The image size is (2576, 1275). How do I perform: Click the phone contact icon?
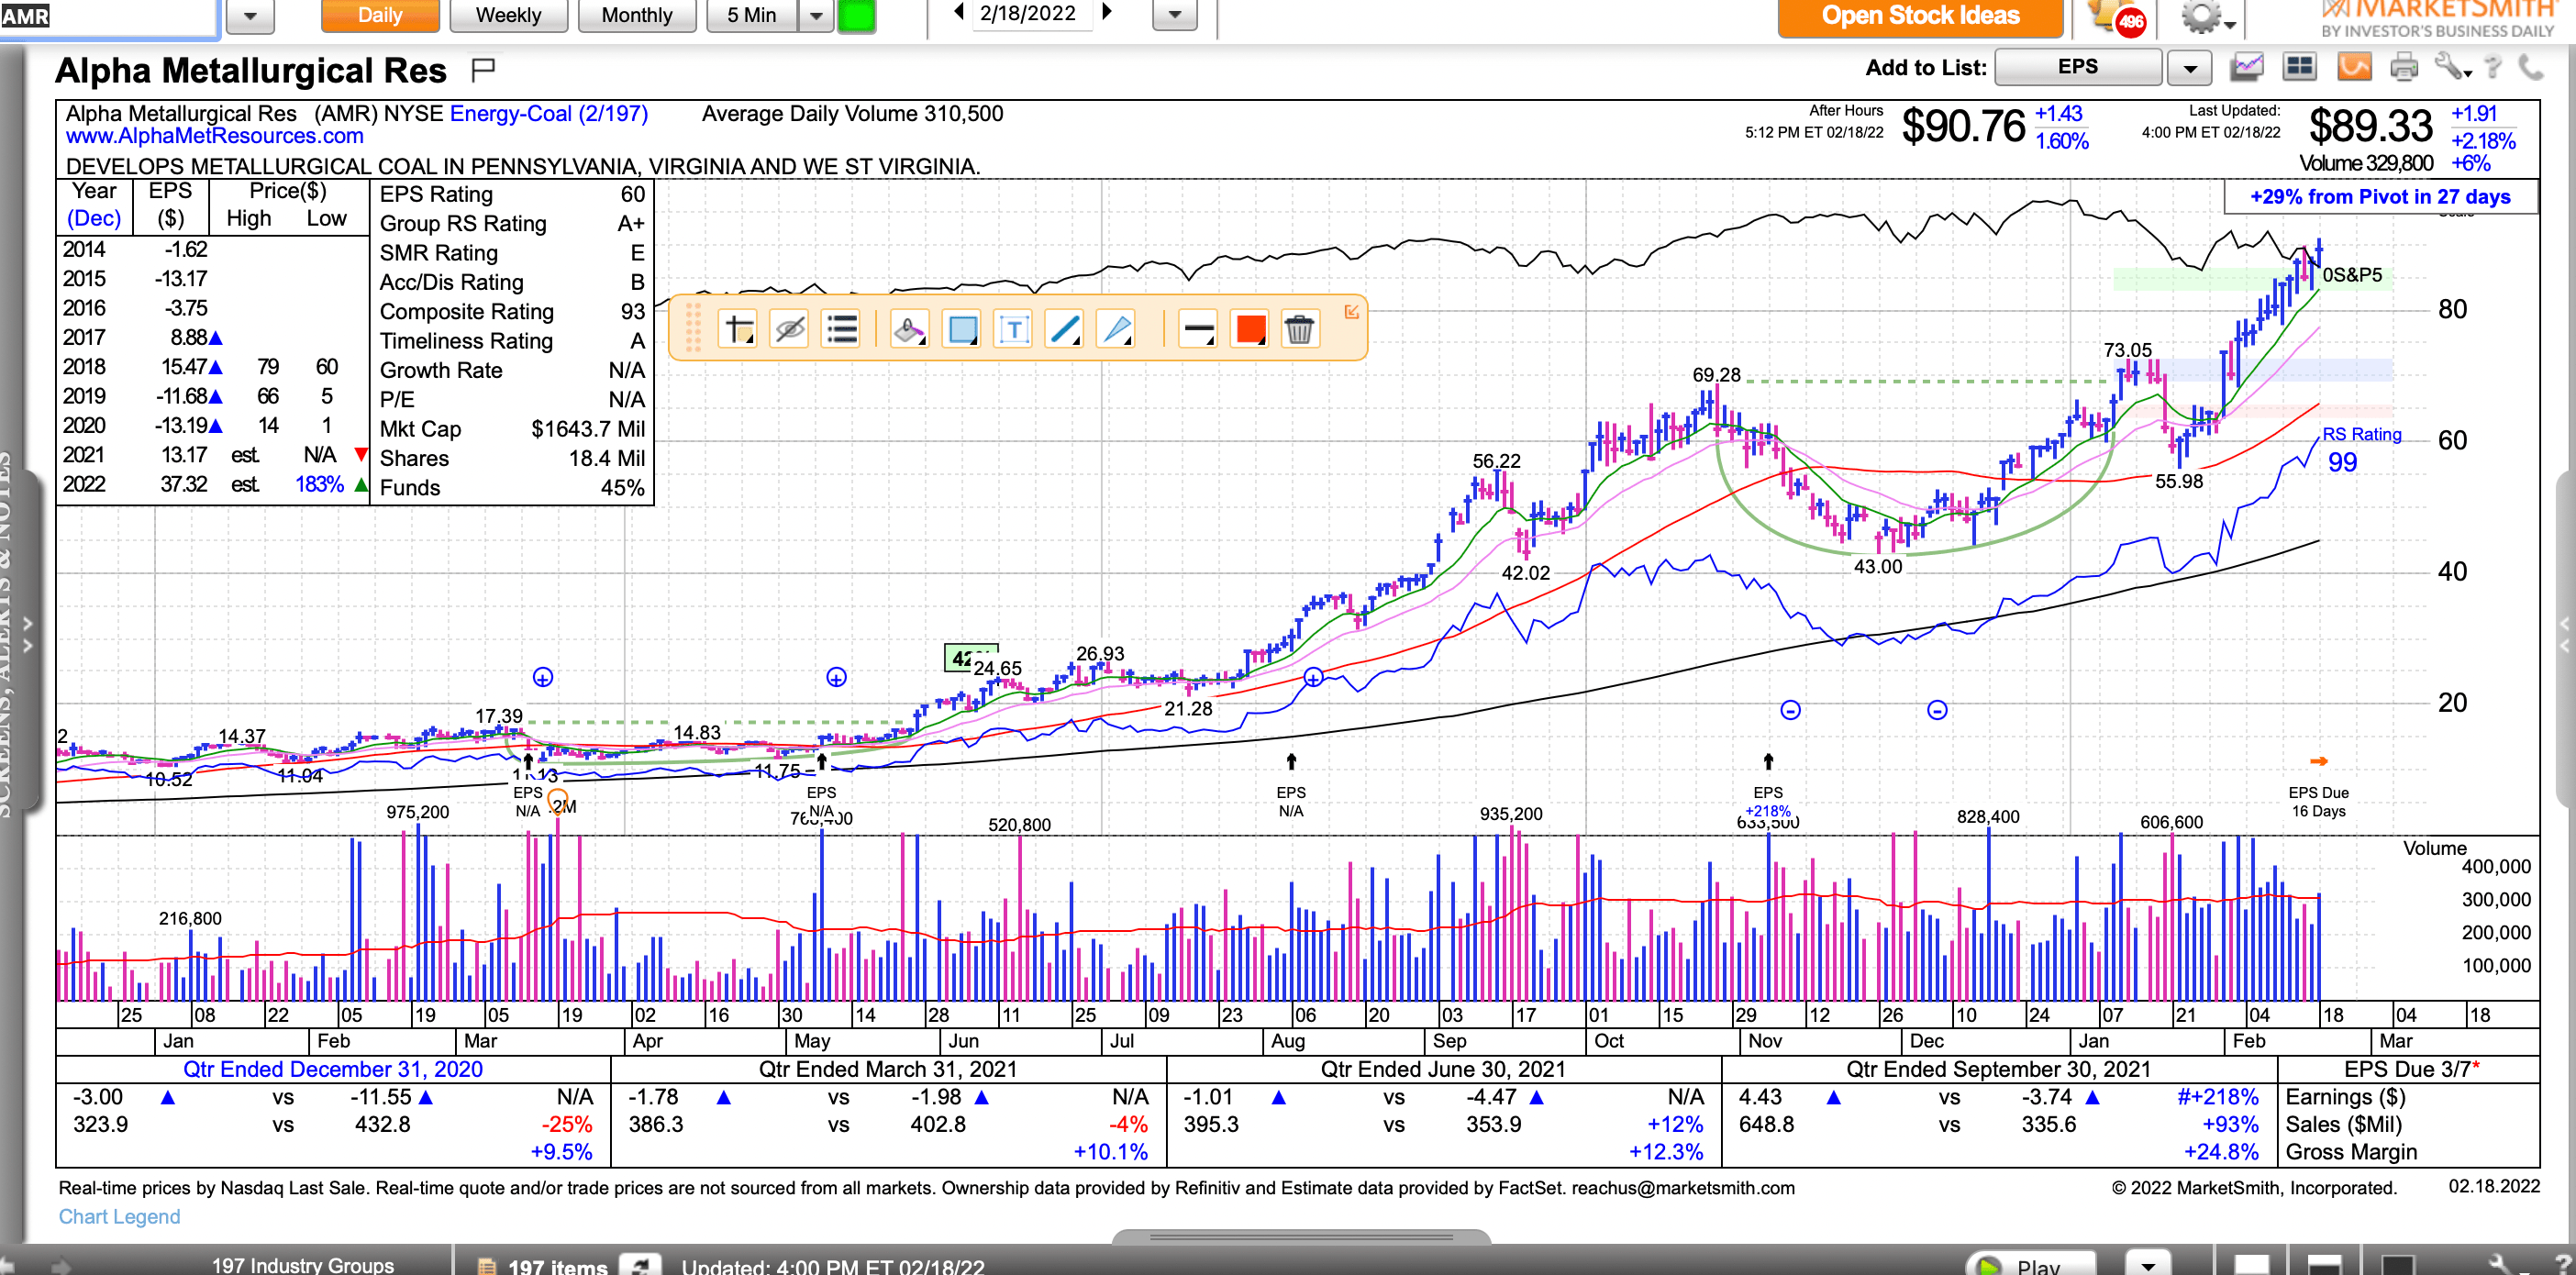pos(2530,68)
